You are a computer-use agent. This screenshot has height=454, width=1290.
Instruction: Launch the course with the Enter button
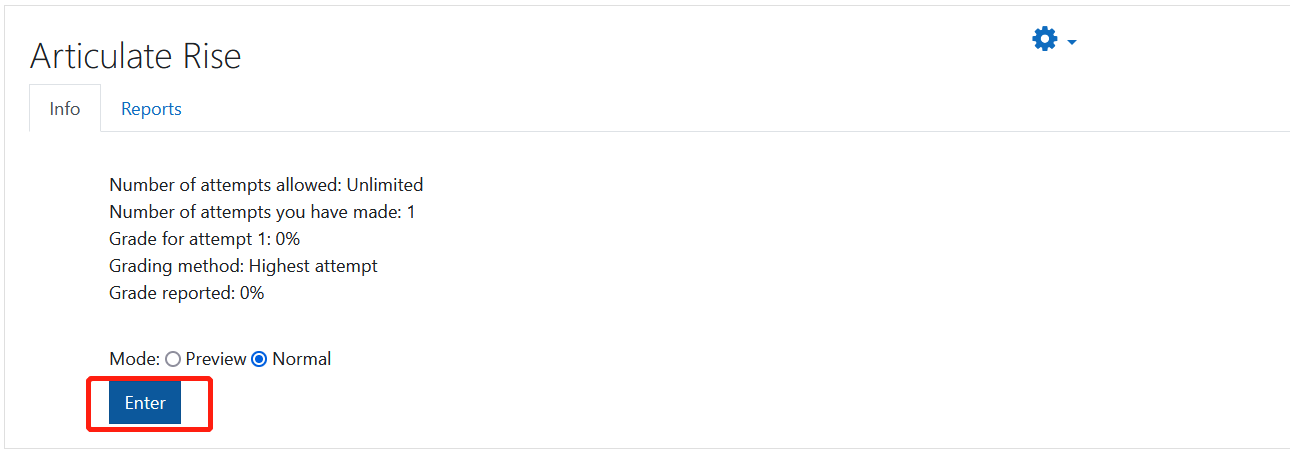[145, 402]
